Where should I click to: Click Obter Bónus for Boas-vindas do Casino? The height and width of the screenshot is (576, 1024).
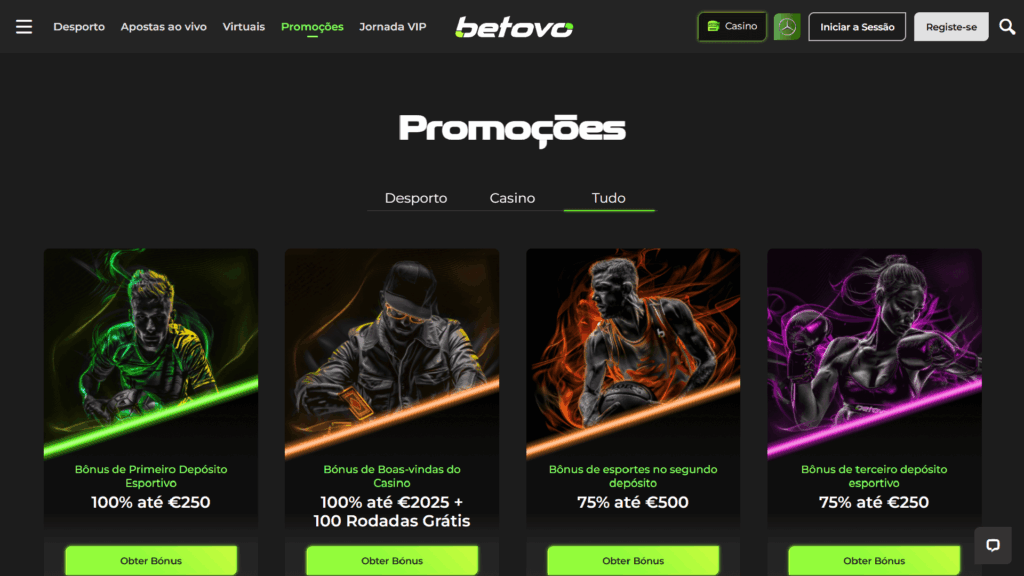click(x=392, y=560)
